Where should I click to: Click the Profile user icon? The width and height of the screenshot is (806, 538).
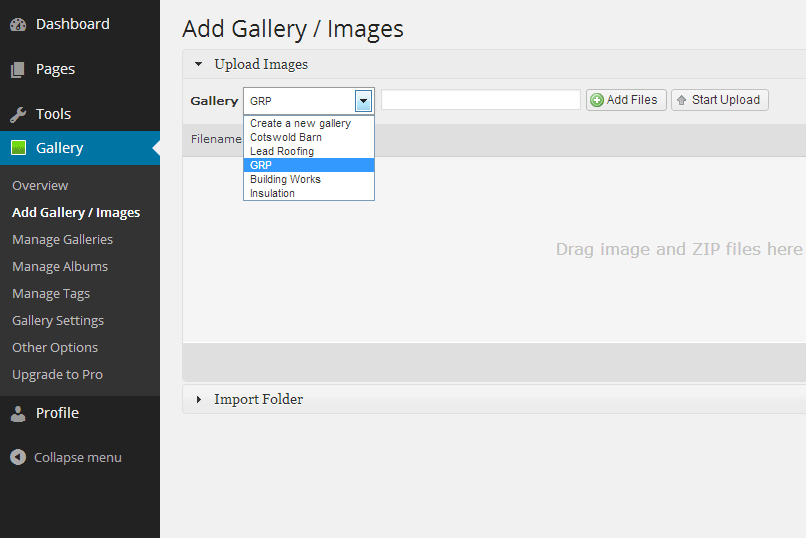click(18, 414)
